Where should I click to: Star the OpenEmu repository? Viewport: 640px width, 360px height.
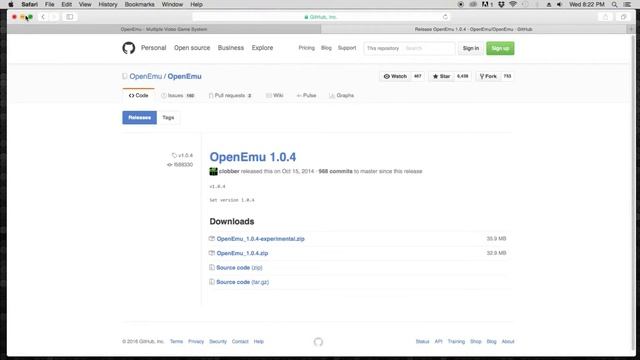(x=442, y=76)
